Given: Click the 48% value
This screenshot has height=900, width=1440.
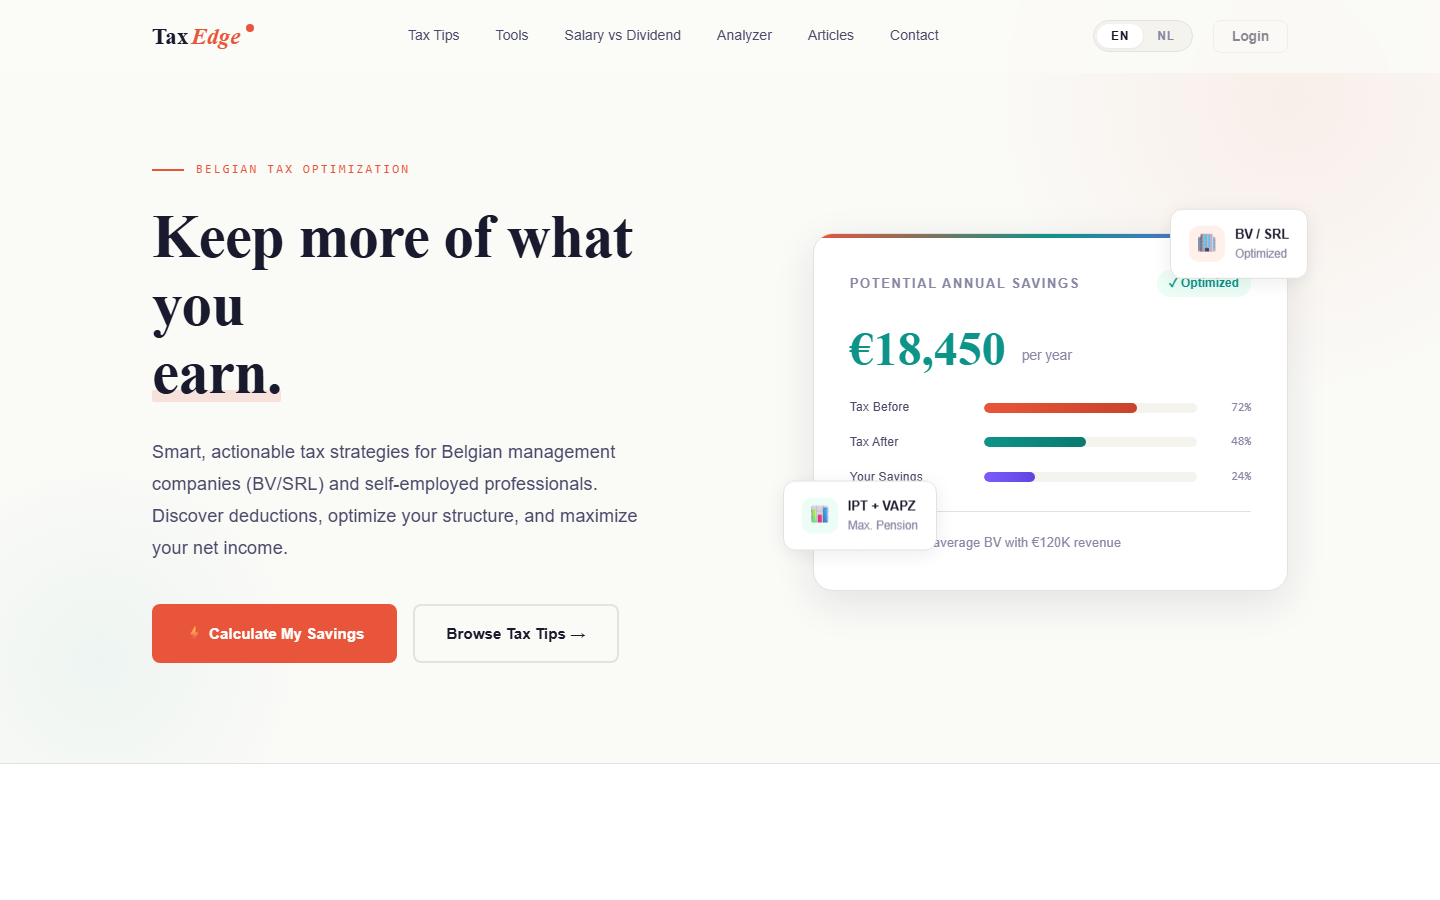Looking at the screenshot, I should click(x=1241, y=442).
